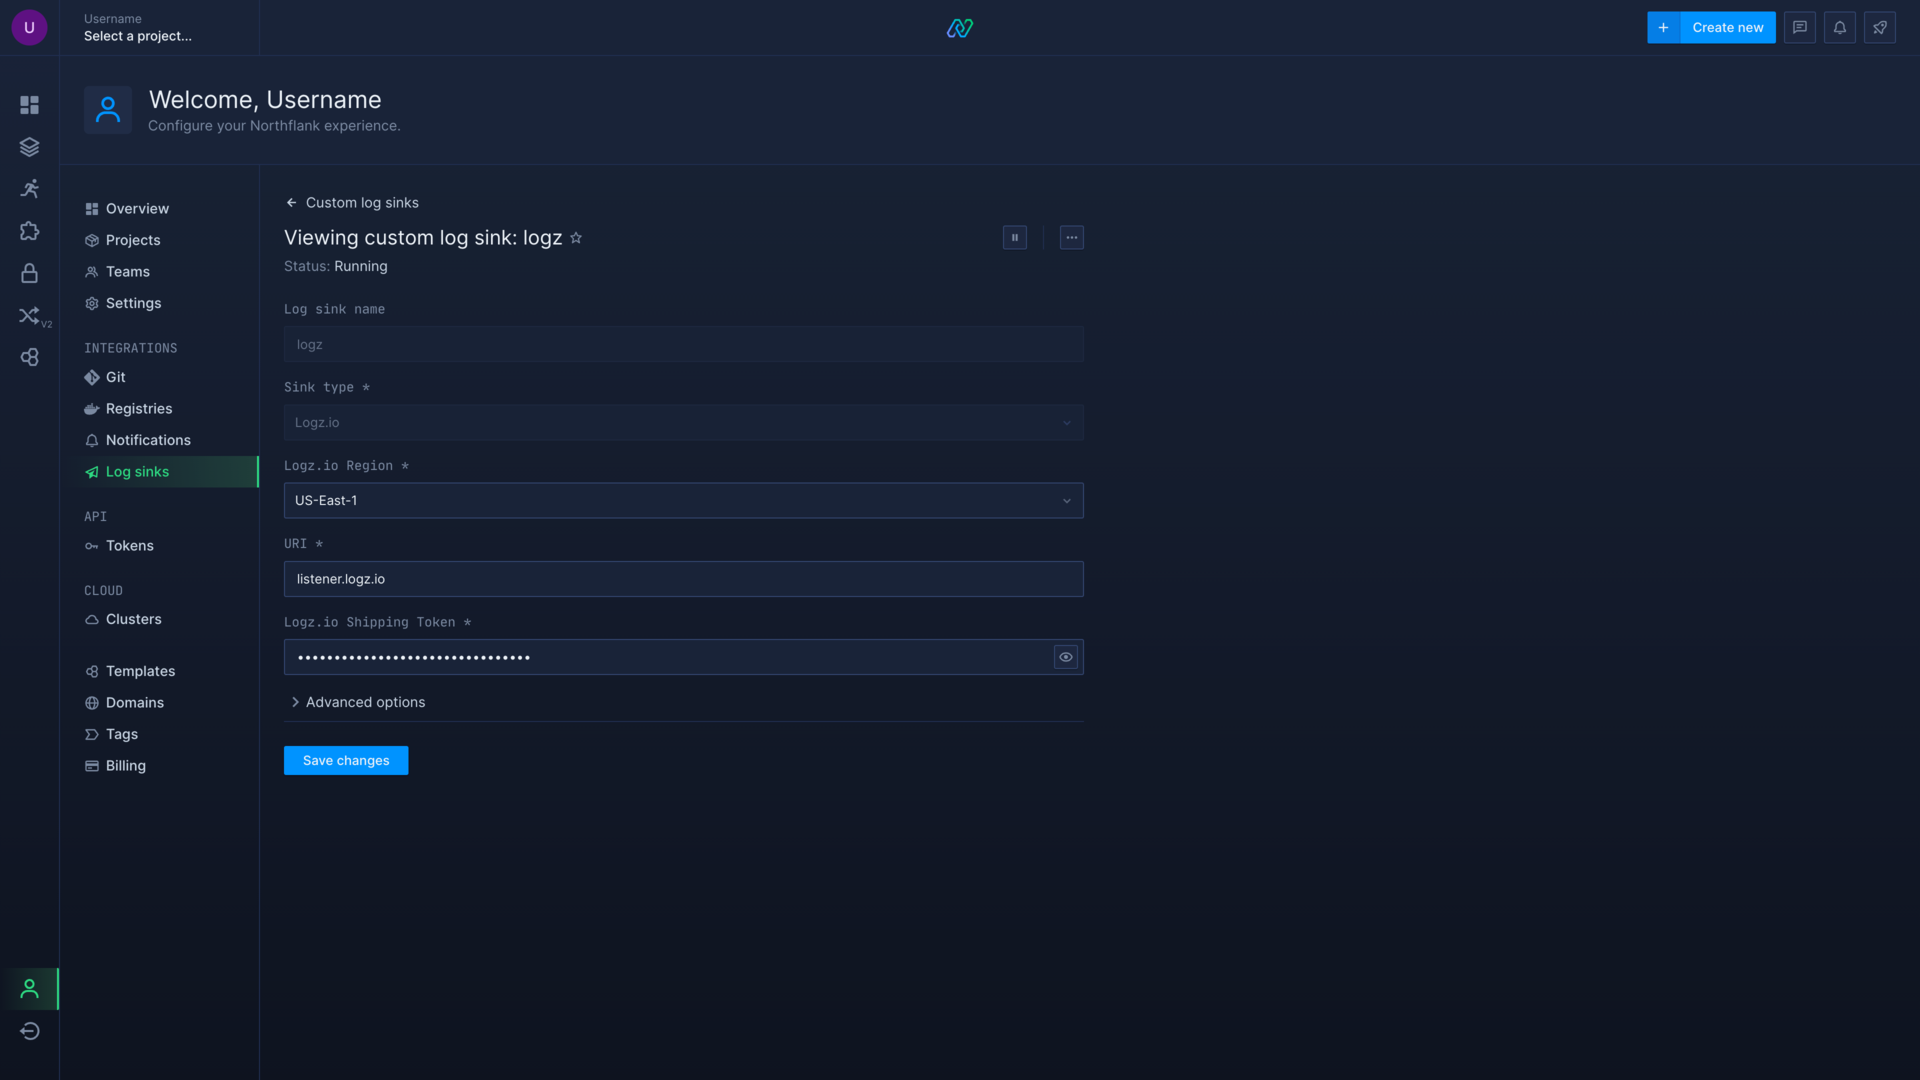Click the Northflank logo in header

pos(960,28)
